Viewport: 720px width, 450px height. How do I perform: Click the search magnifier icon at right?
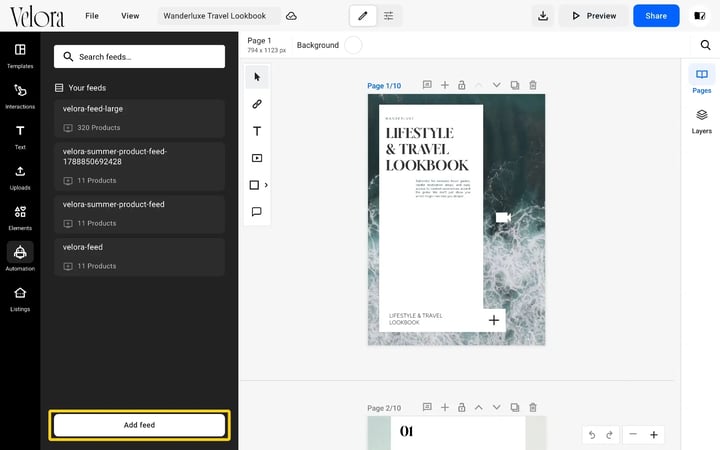tap(705, 45)
